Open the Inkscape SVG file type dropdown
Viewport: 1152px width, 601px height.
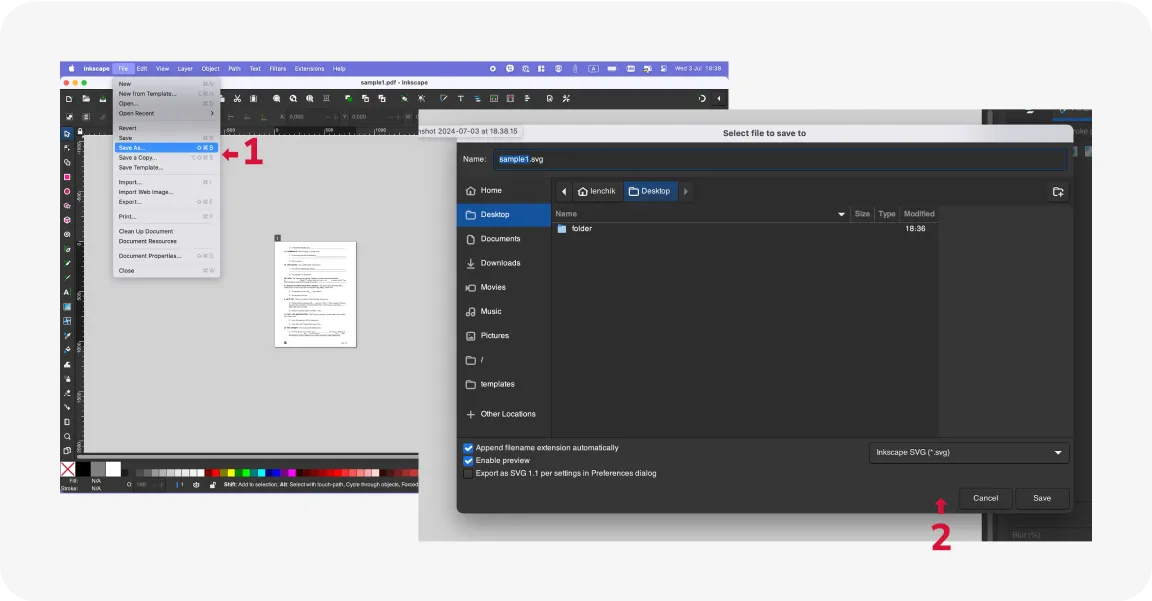click(968, 453)
